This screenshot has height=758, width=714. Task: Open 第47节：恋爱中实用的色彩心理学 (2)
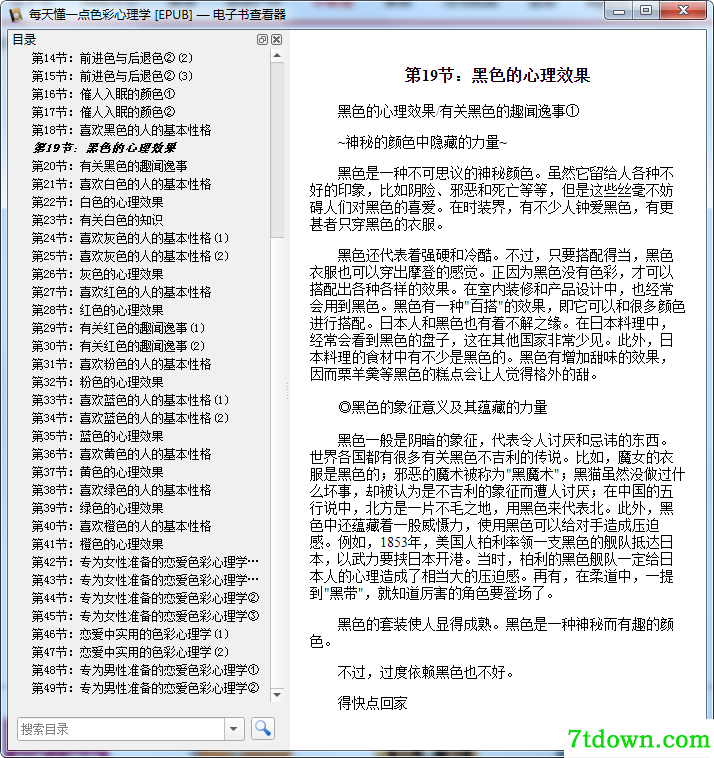click(x=130, y=652)
